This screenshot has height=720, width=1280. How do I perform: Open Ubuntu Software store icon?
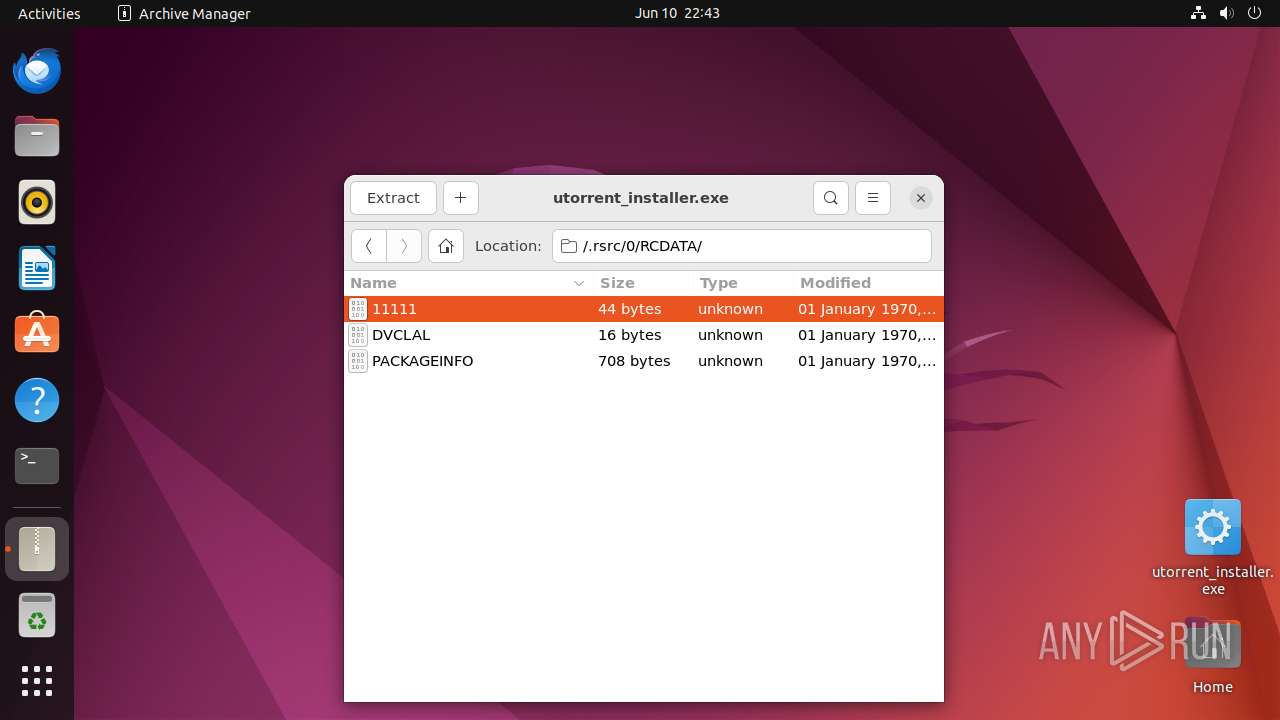37,334
